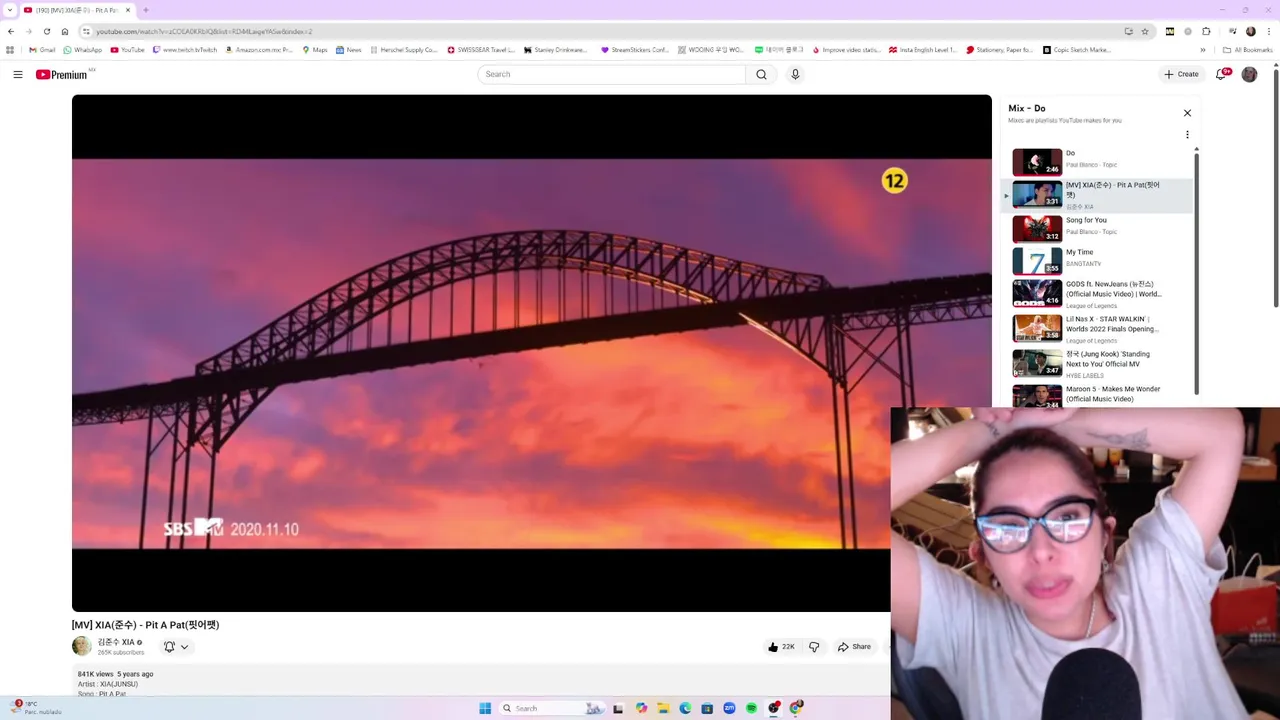This screenshot has height=720, width=1280.
Task: Open the Gmail bookmark
Action: (42, 49)
